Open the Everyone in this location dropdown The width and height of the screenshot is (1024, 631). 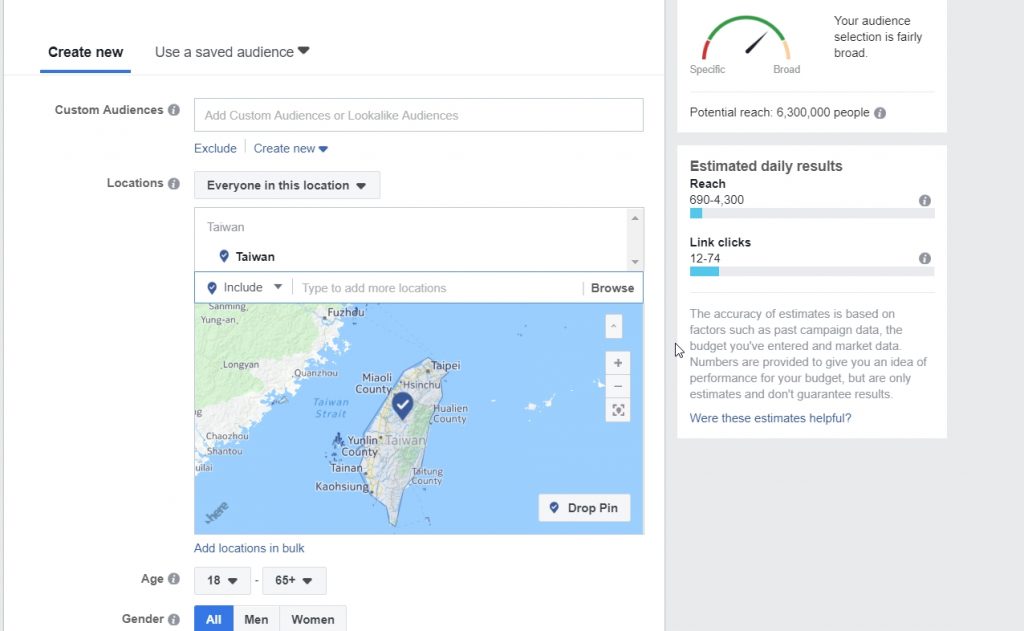click(286, 184)
